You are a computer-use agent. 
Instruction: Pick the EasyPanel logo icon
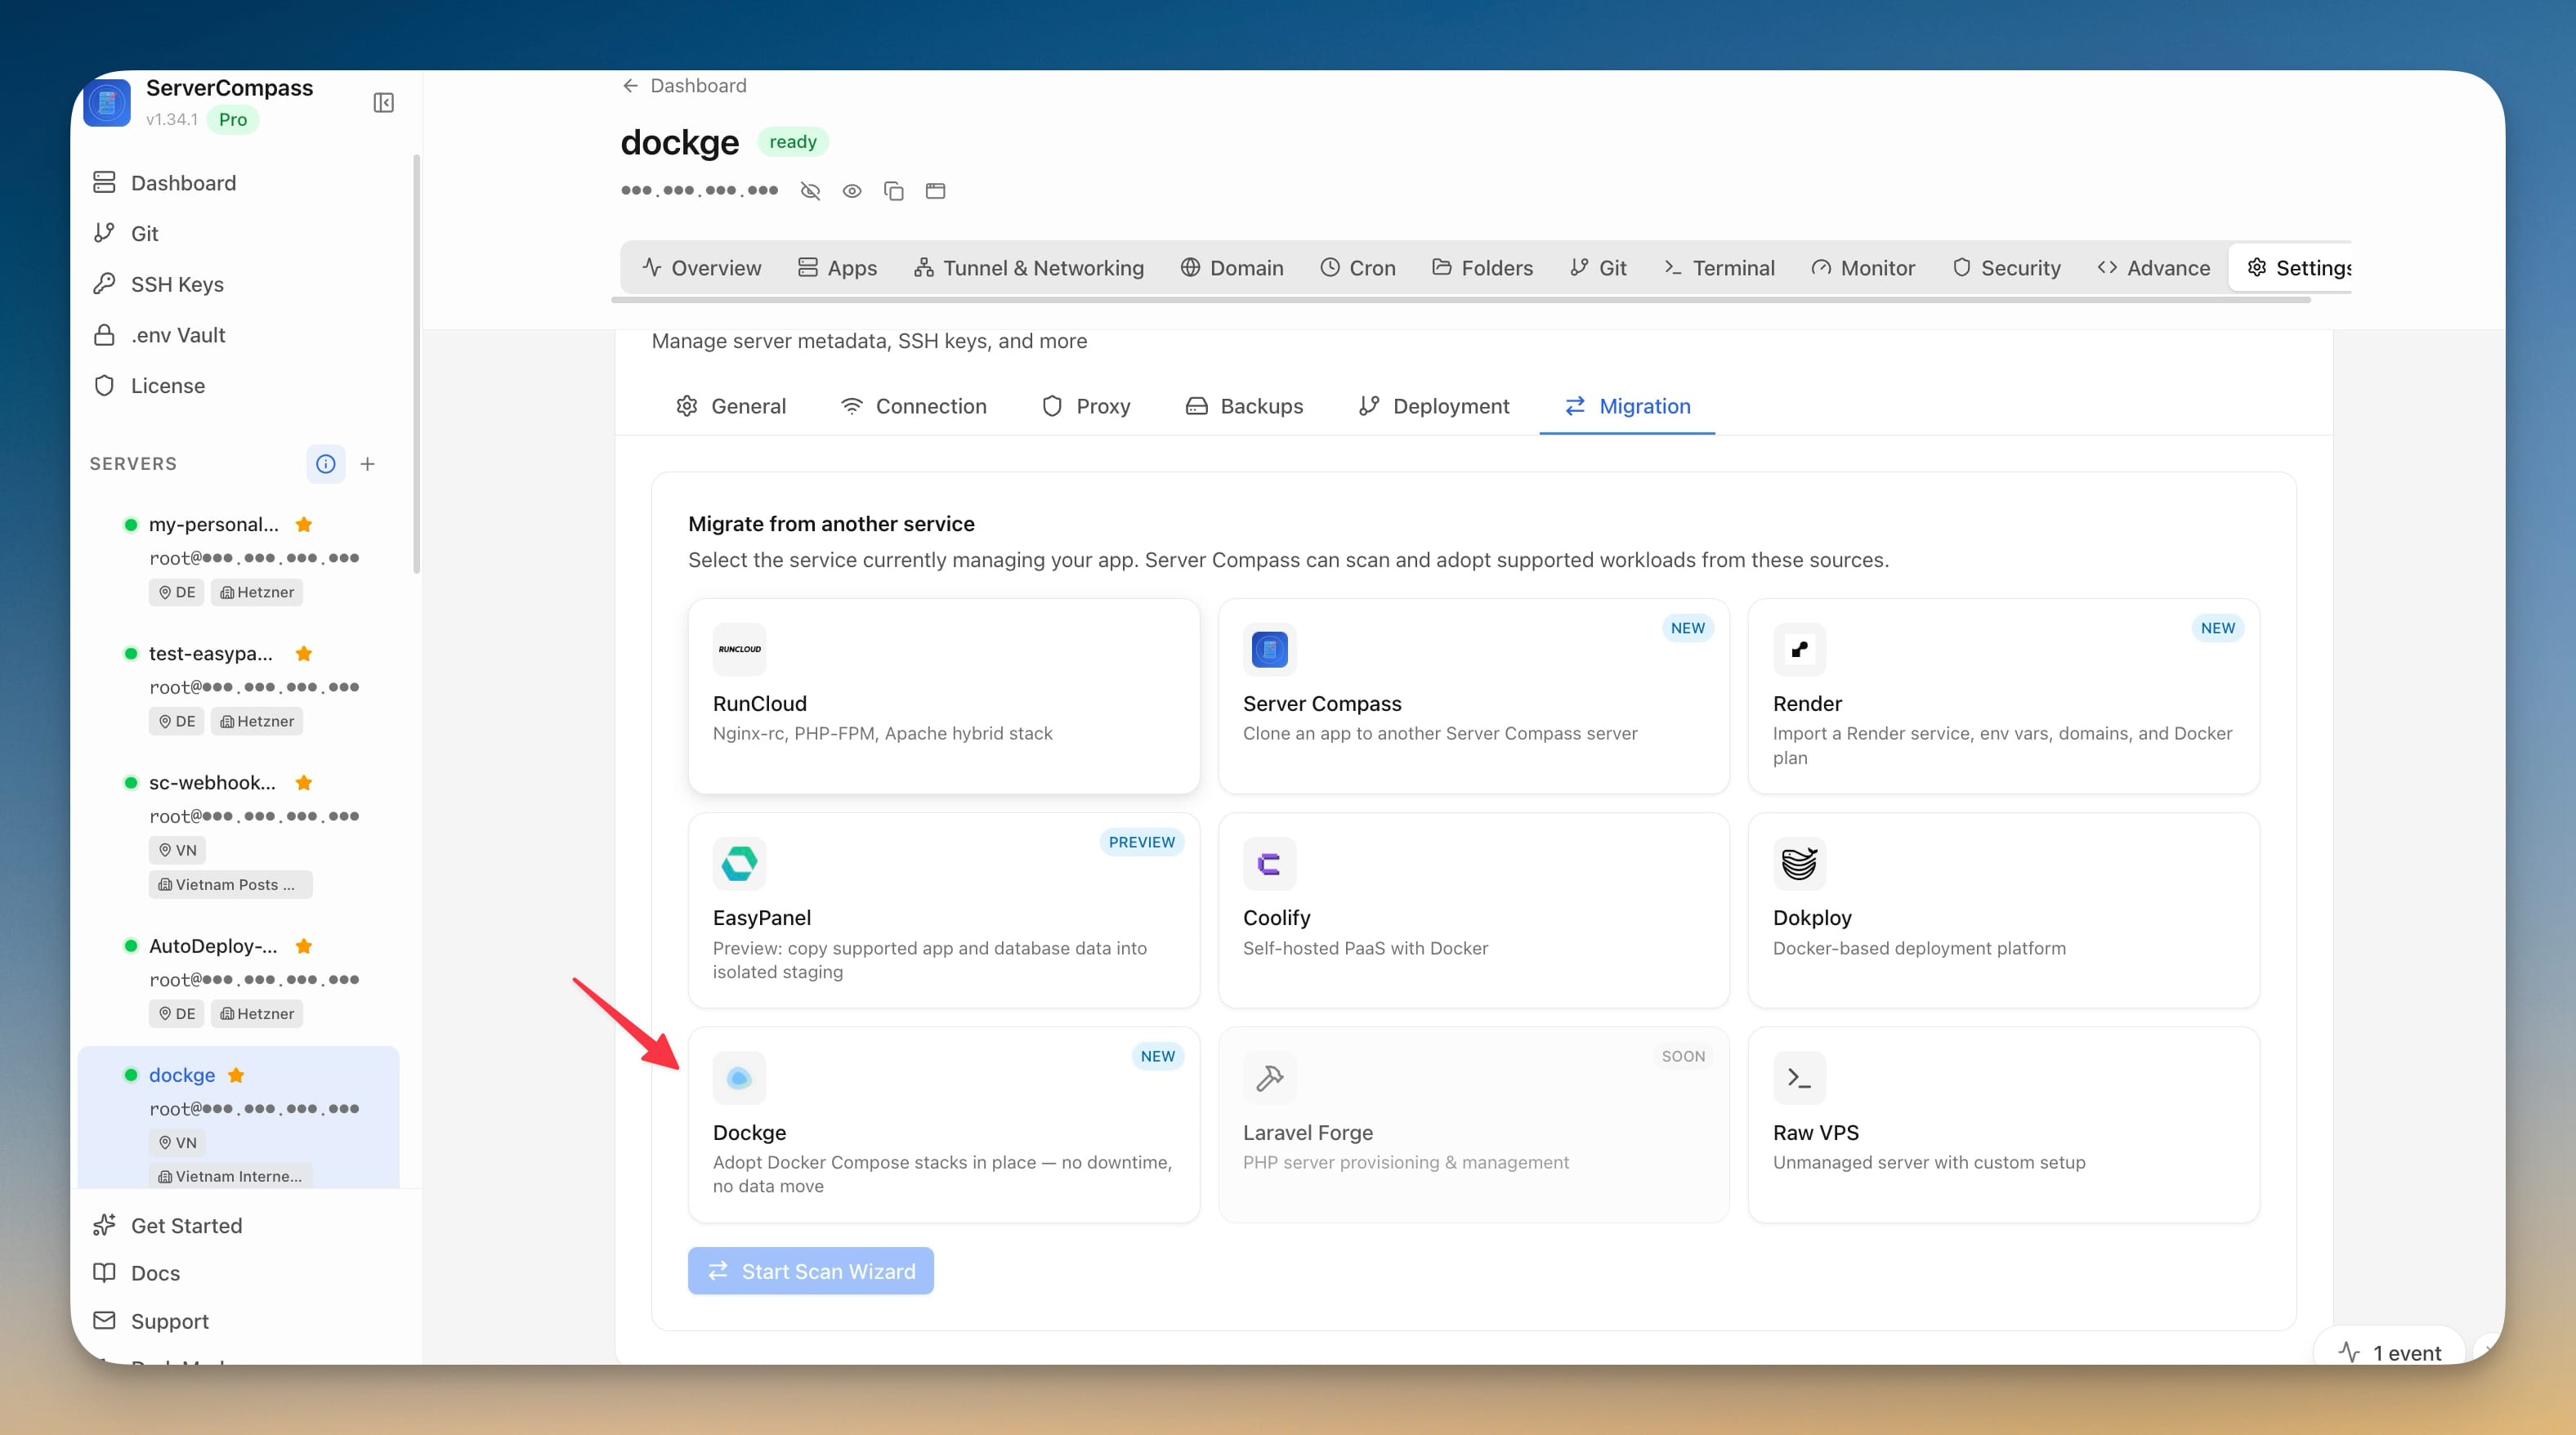[740, 864]
